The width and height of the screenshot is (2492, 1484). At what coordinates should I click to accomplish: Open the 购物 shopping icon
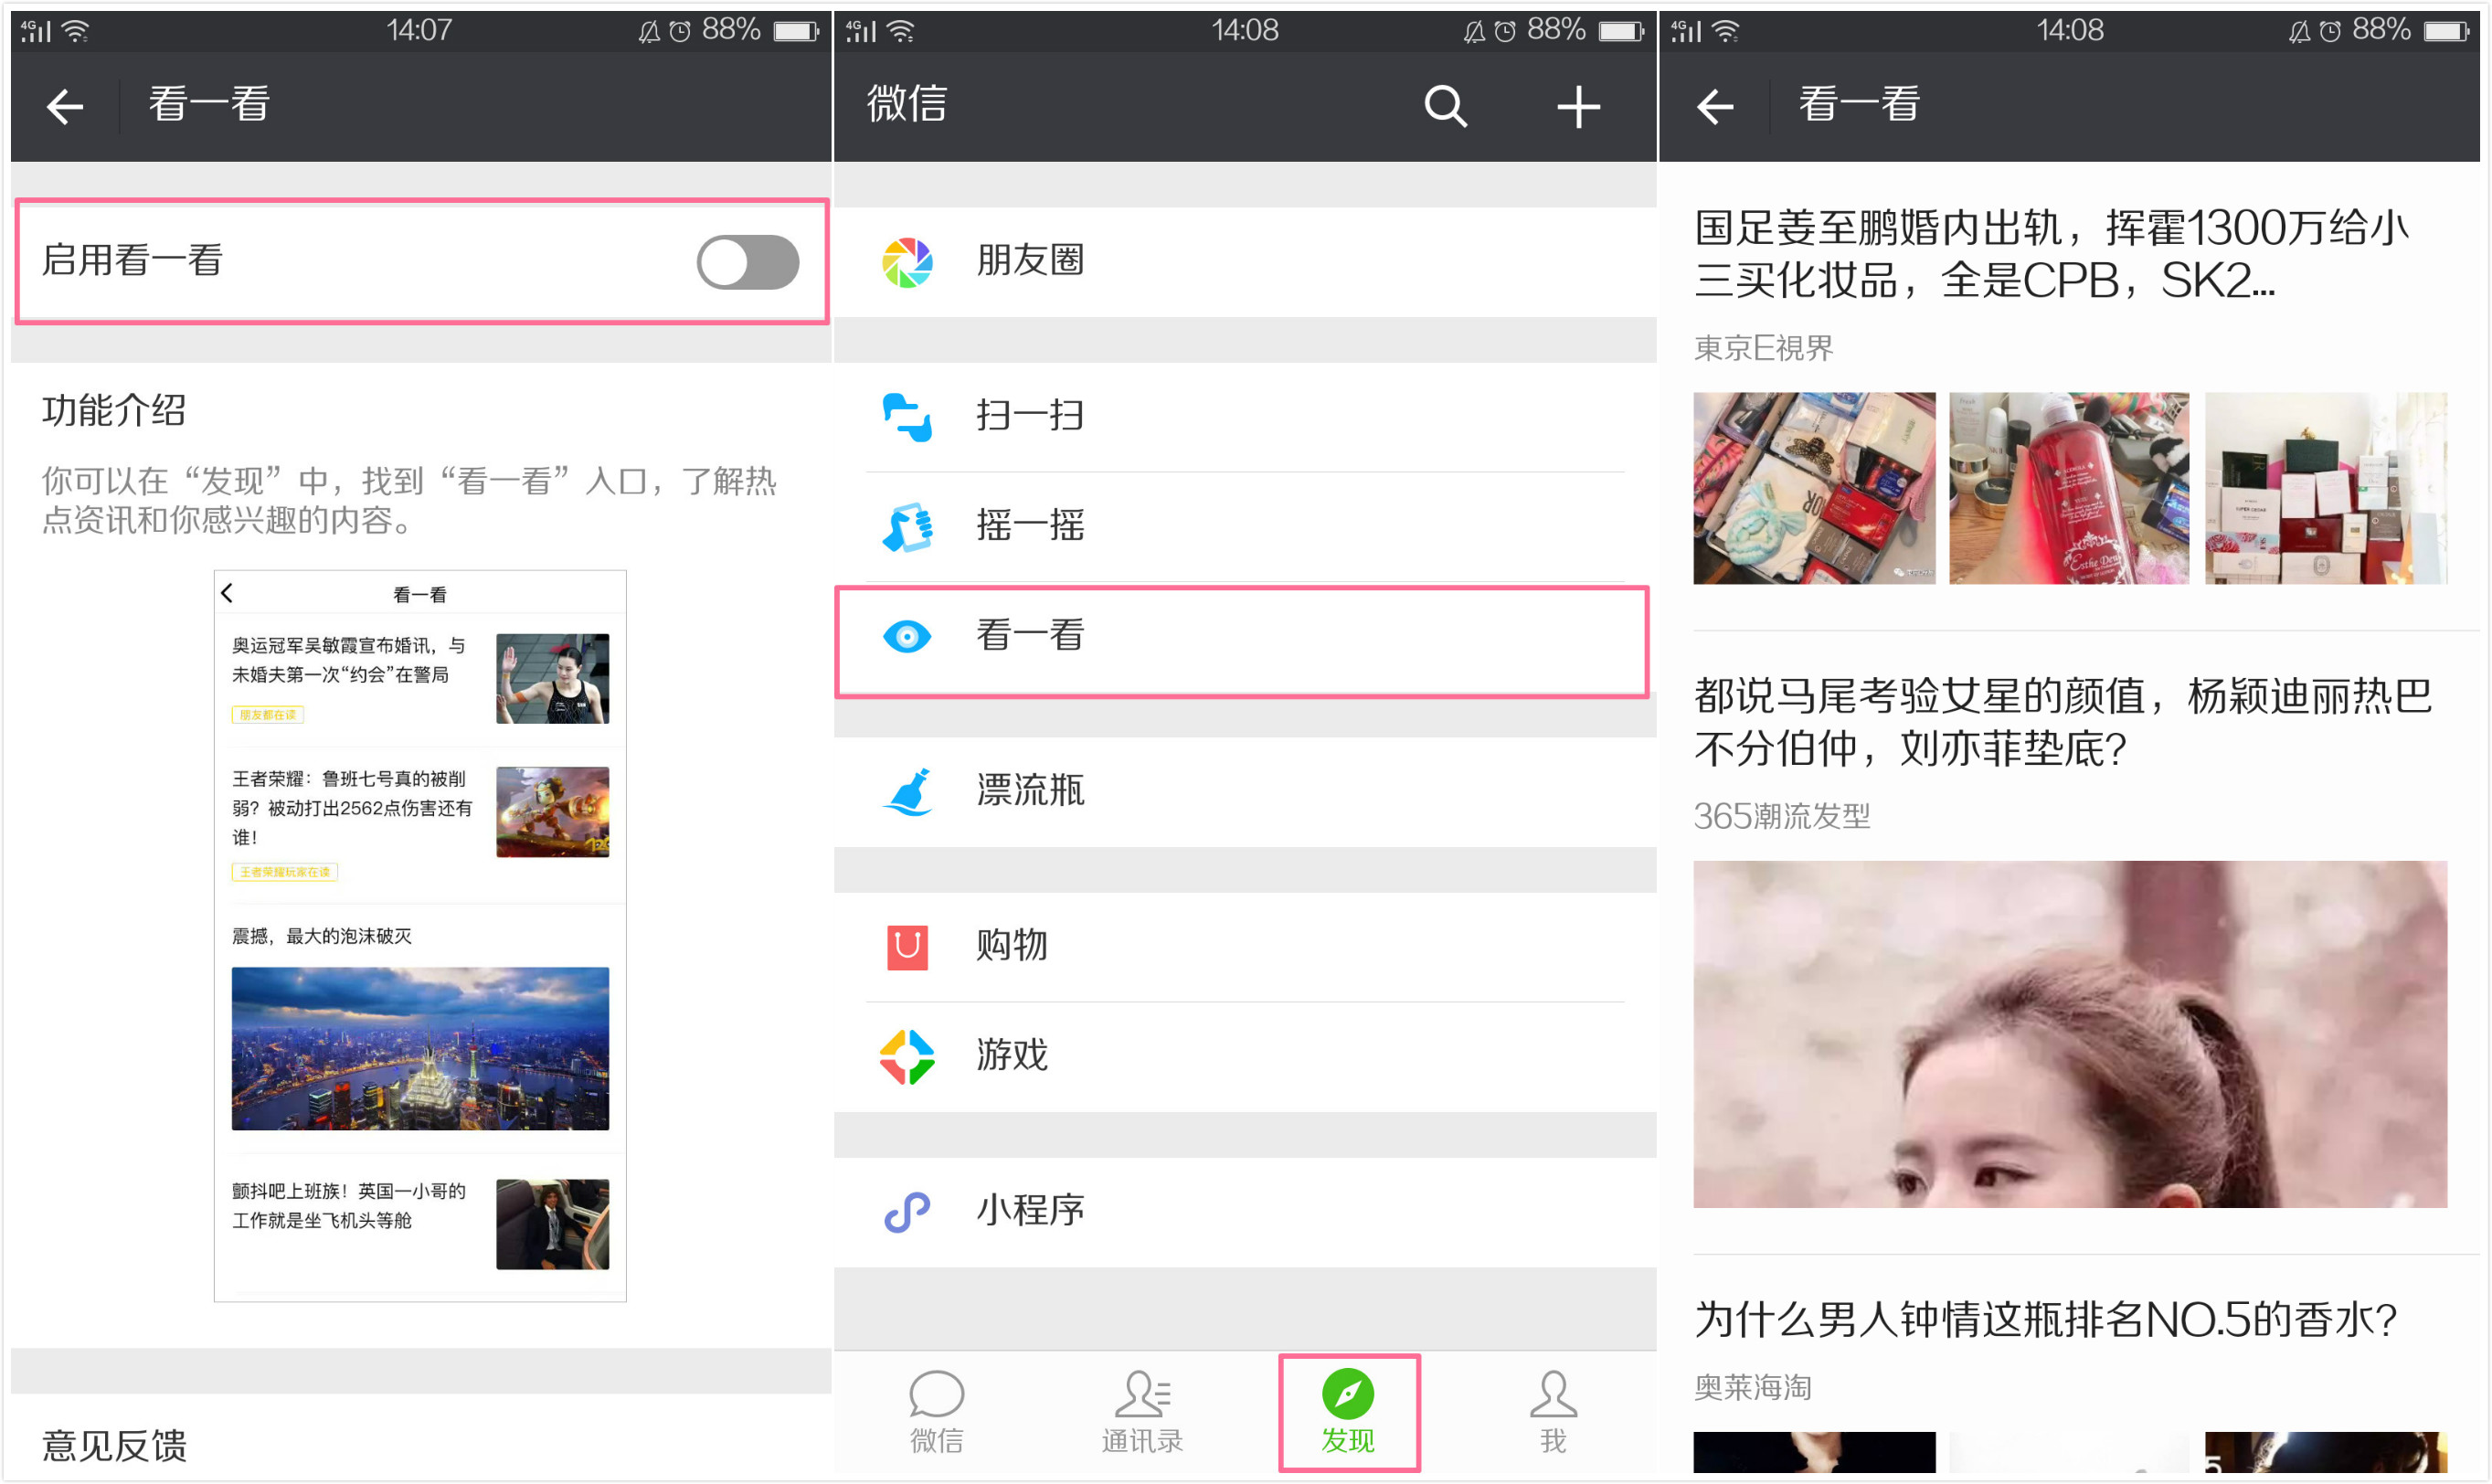[907, 947]
